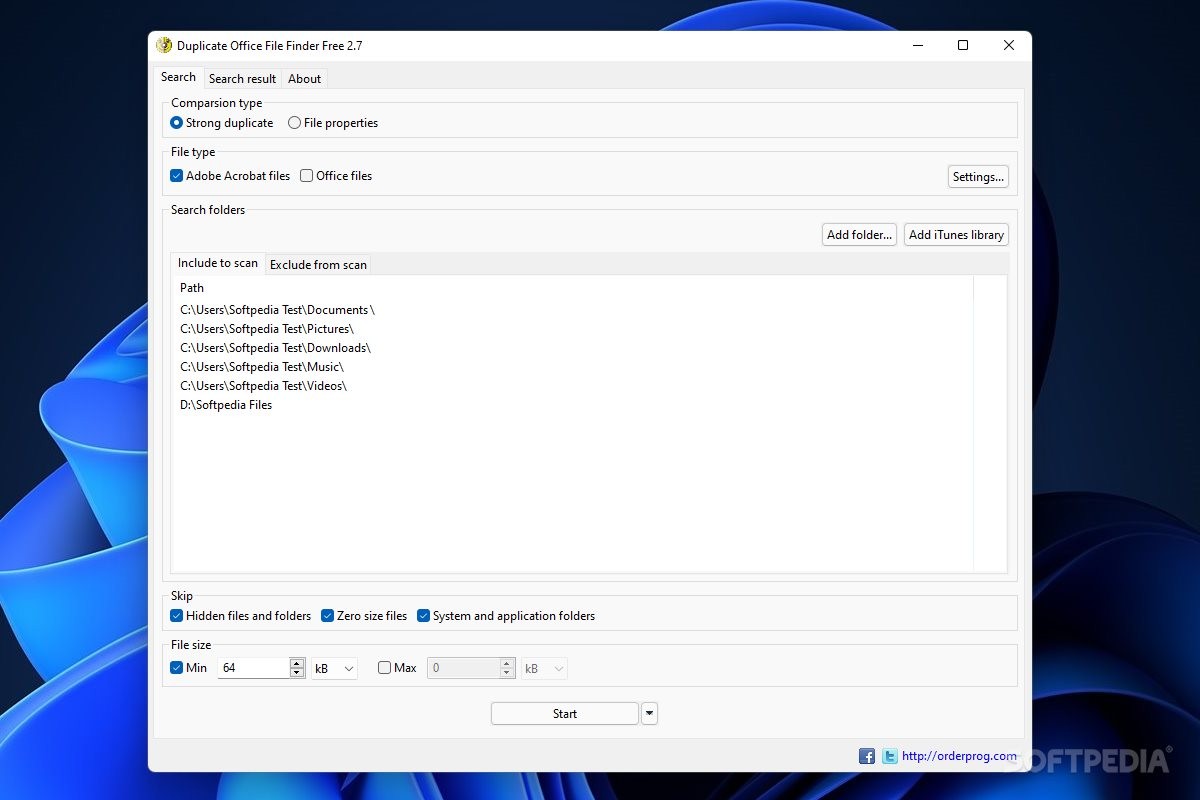
Task: Select the D:\Softpedia Files row
Action: pyautogui.click(x=572, y=405)
